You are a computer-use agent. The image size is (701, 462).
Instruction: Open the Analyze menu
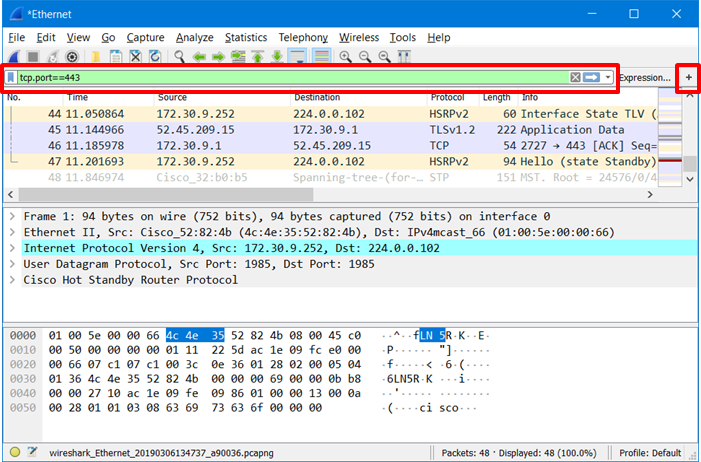[x=194, y=38]
